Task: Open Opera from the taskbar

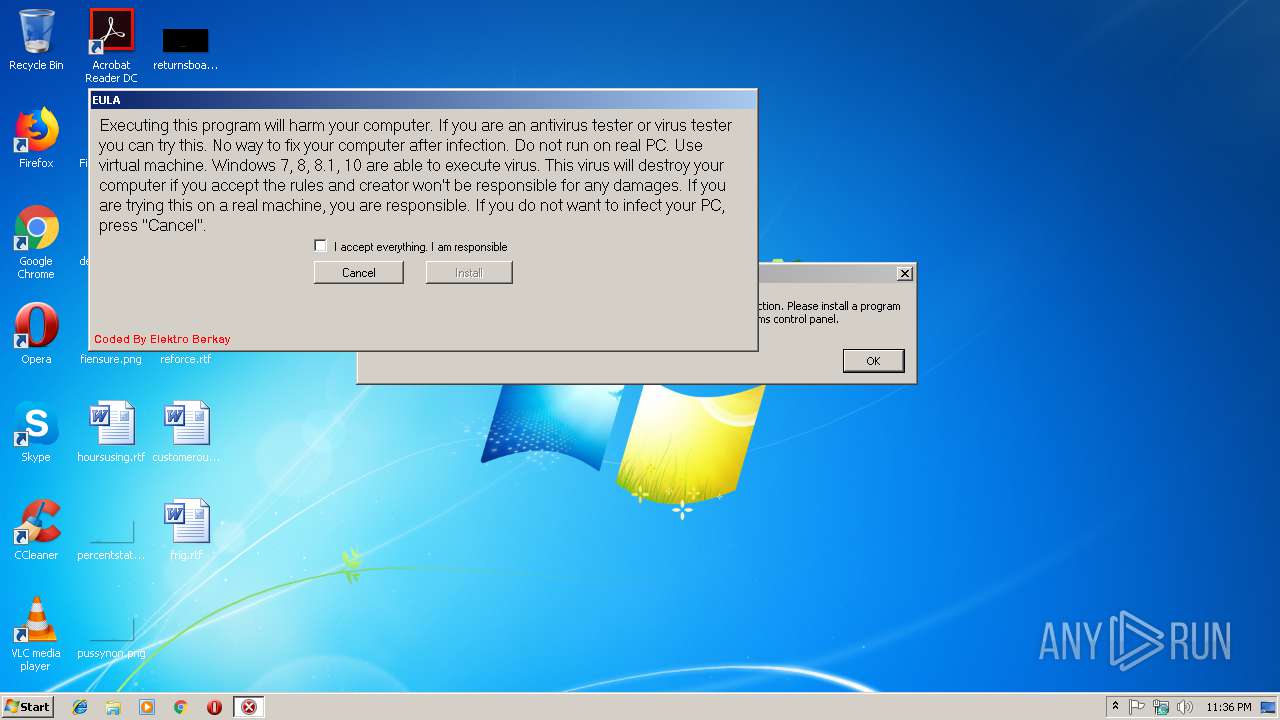Action: (x=214, y=707)
